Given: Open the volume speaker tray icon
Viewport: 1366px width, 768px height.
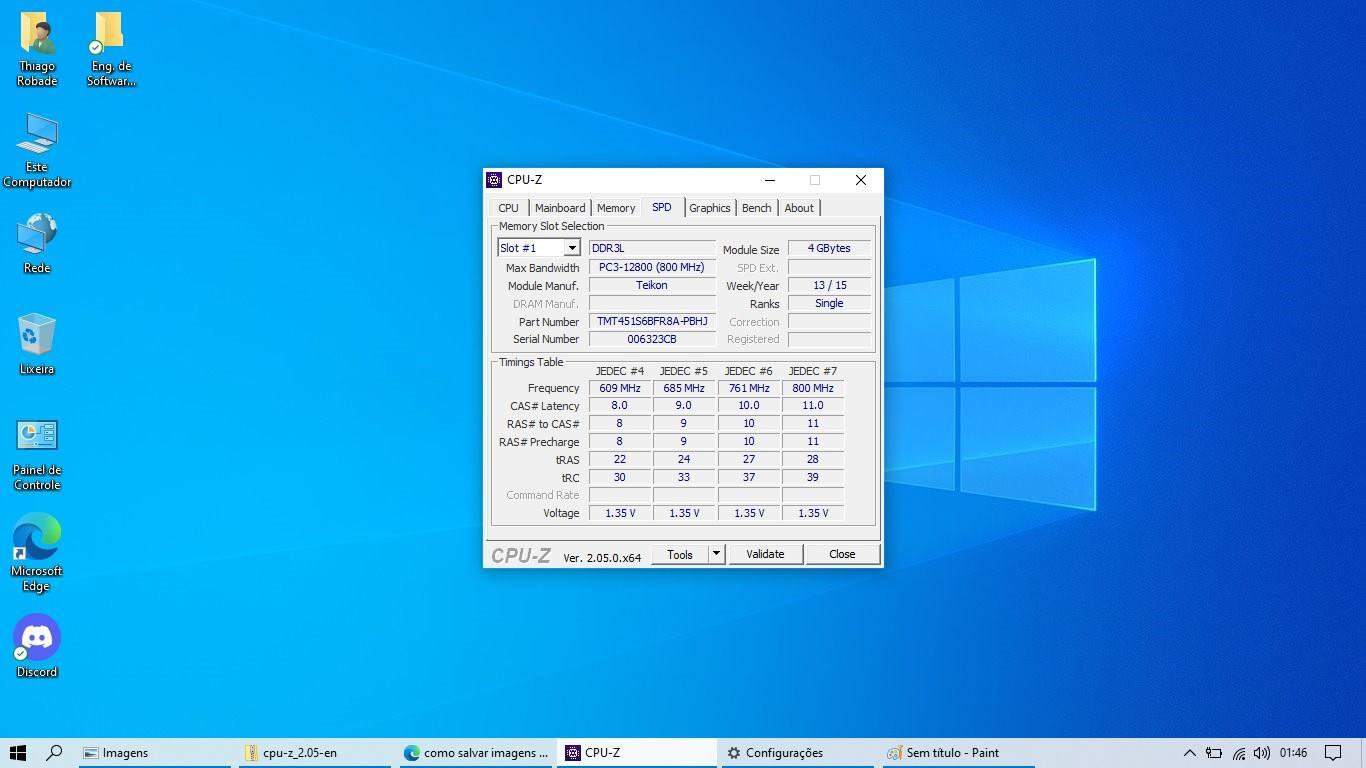Looking at the screenshot, I should pos(1261,753).
